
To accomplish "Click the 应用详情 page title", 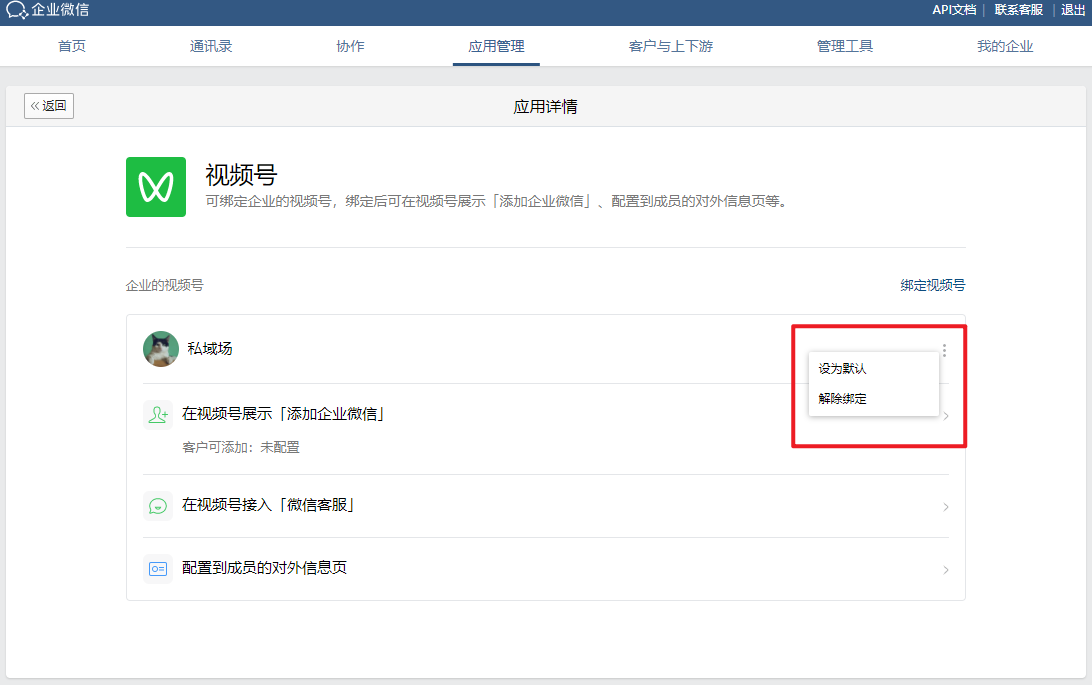I will [545, 107].
